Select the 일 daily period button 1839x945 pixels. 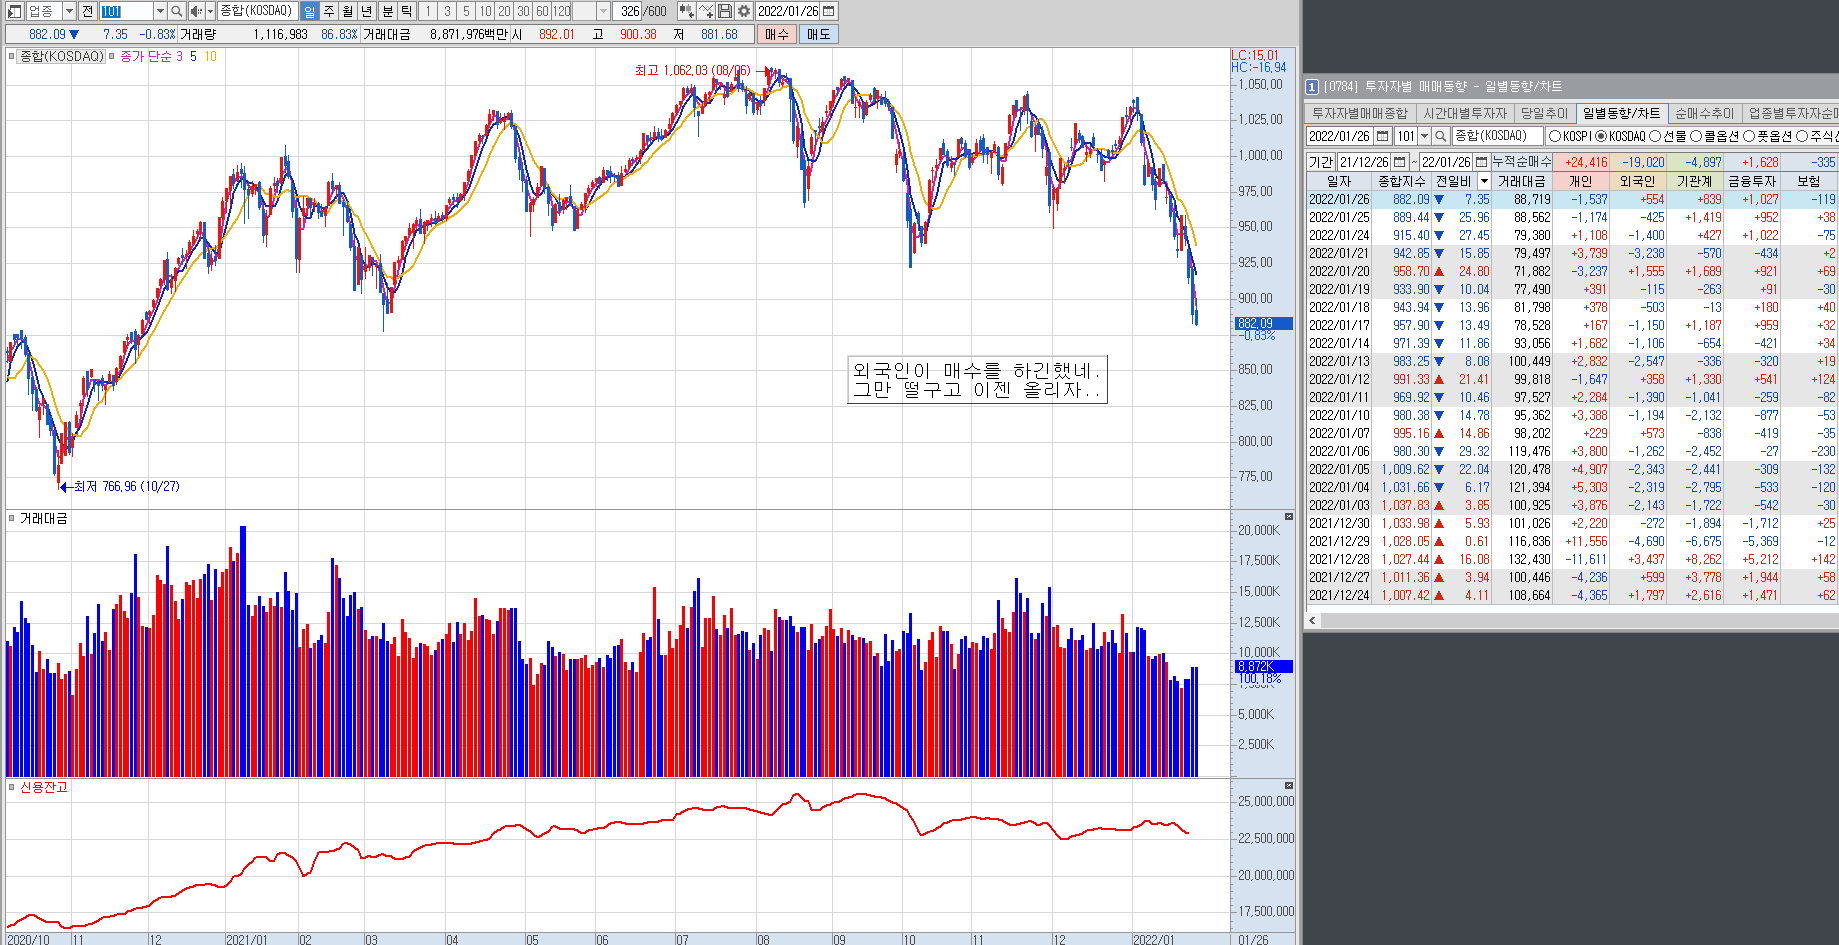point(309,11)
